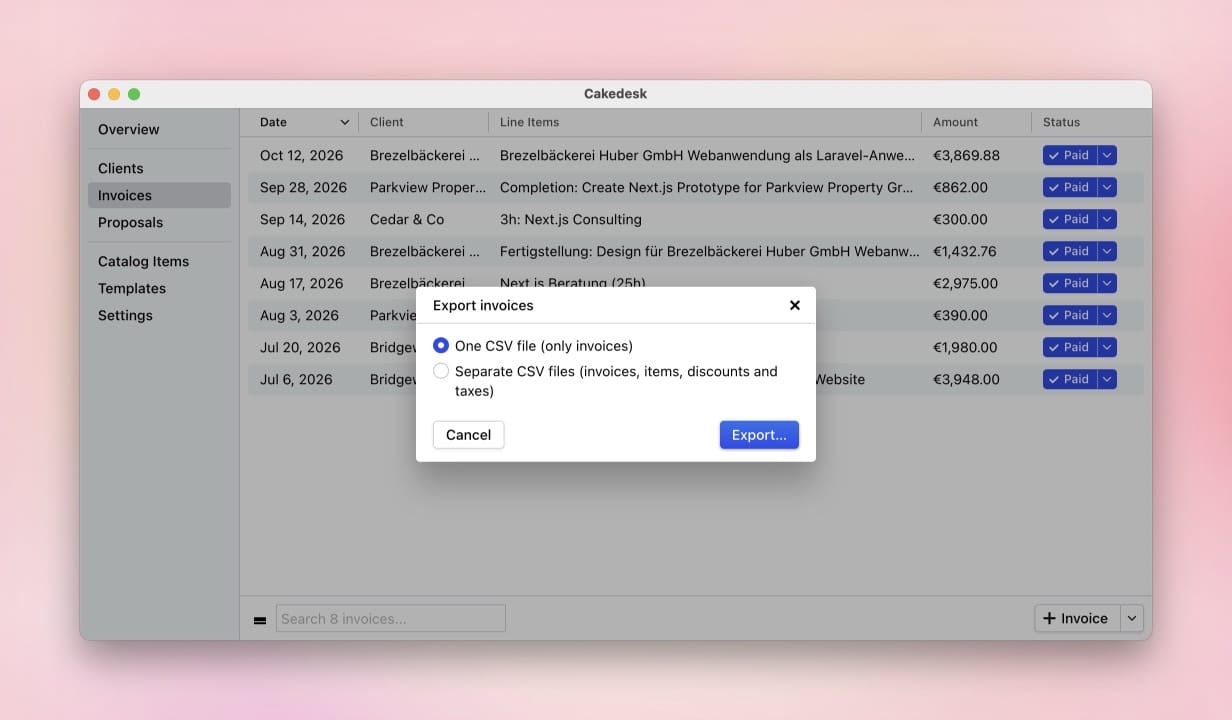
Task: Open status dropdown arrow for €3,948.00 invoice
Action: pyautogui.click(x=1107, y=379)
